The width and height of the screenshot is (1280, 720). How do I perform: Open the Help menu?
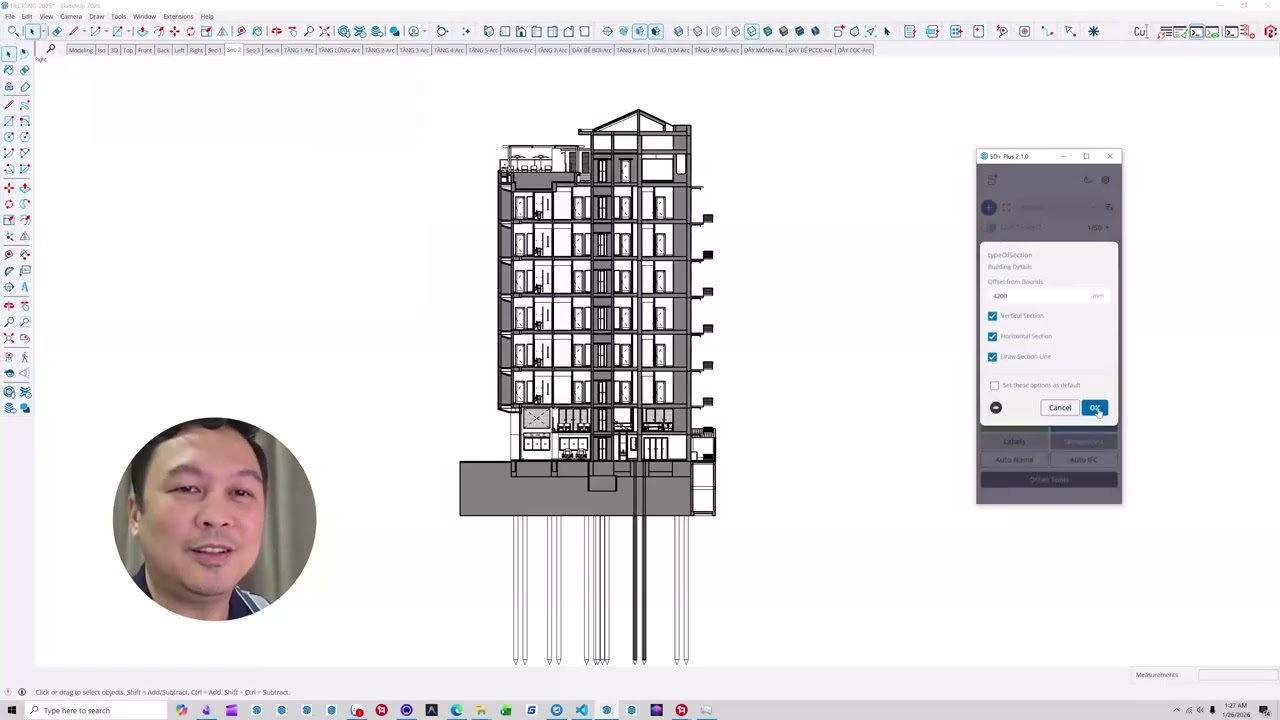(x=207, y=16)
